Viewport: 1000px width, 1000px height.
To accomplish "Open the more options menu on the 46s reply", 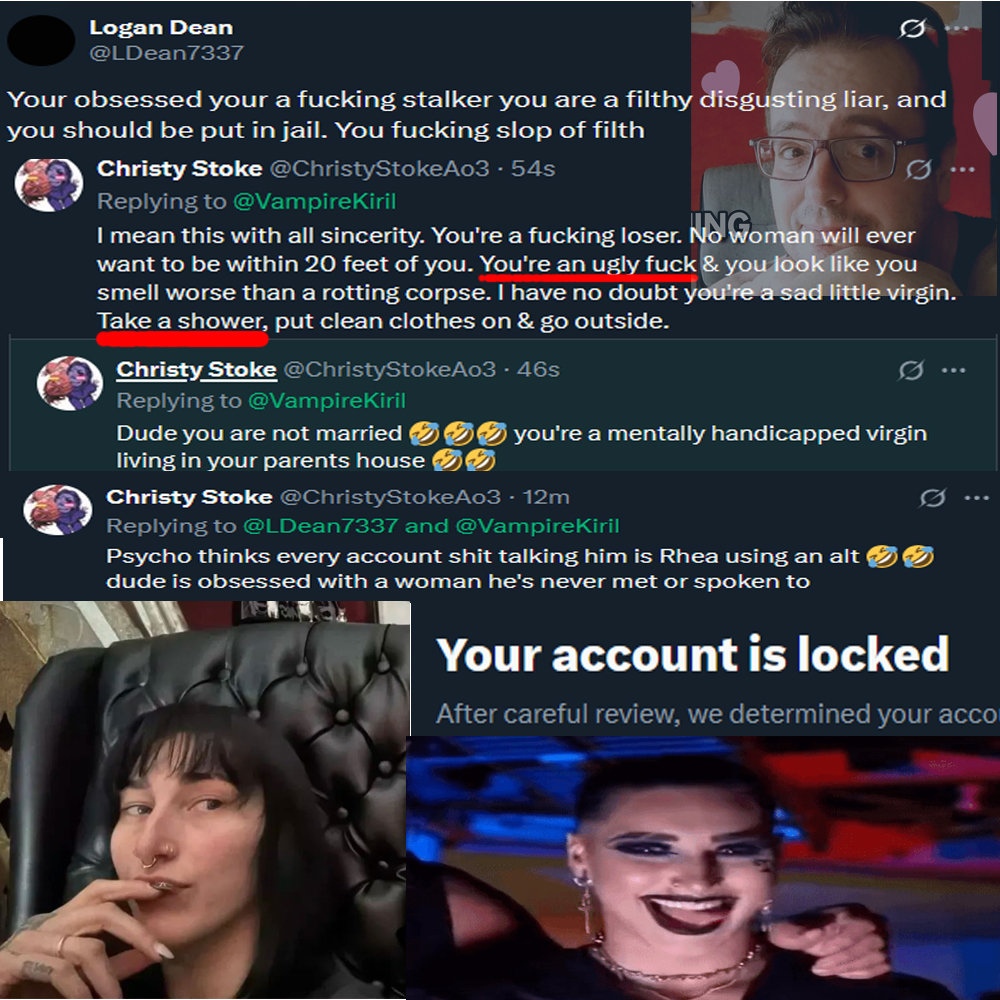I will tap(953, 371).
